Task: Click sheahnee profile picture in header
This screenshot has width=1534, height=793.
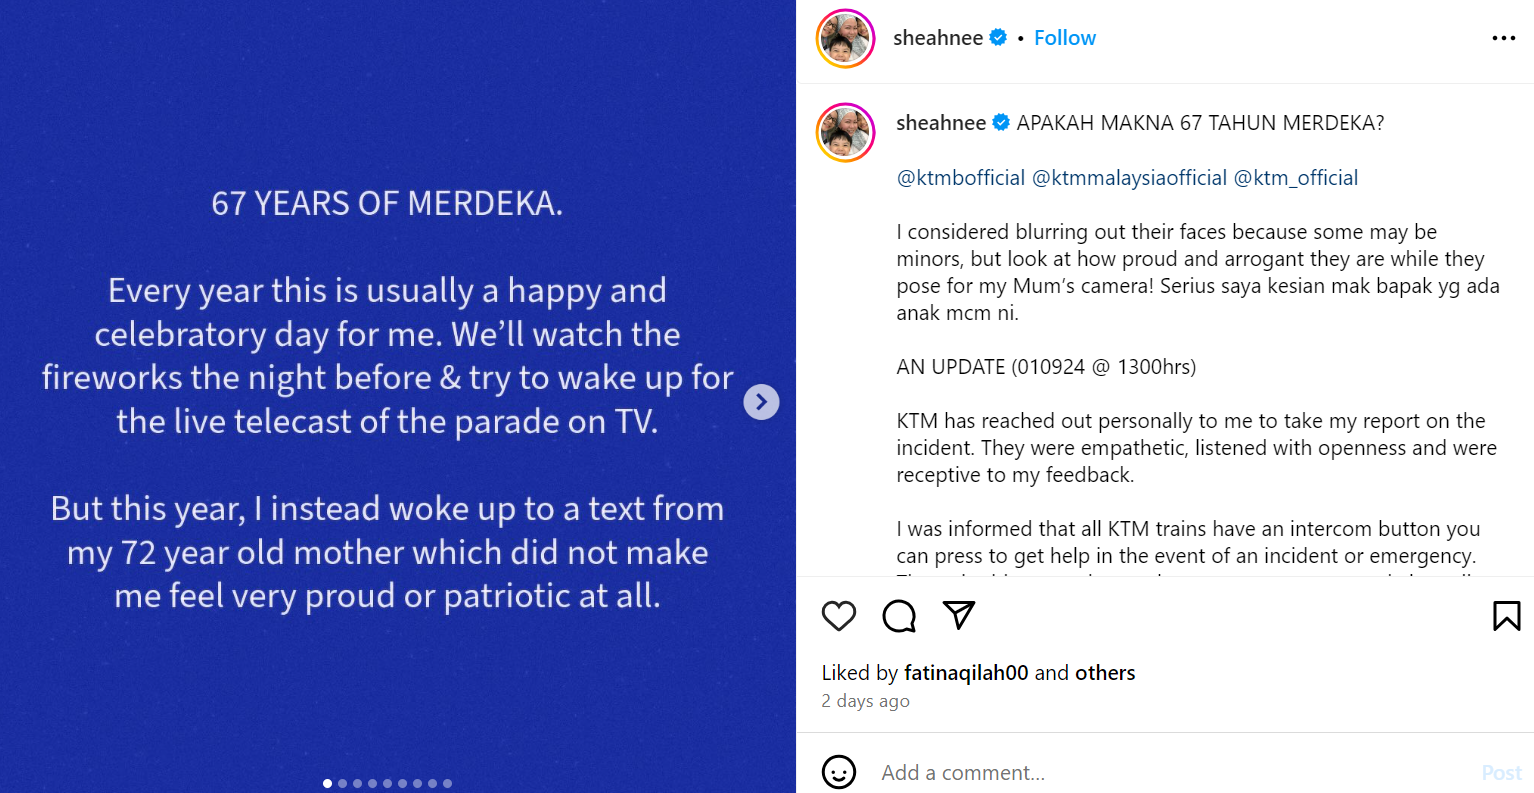Action: (845, 38)
